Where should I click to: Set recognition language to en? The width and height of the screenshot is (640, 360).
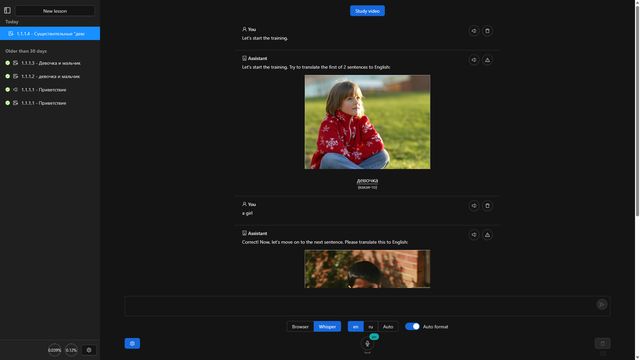pyautogui.click(x=356, y=327)
